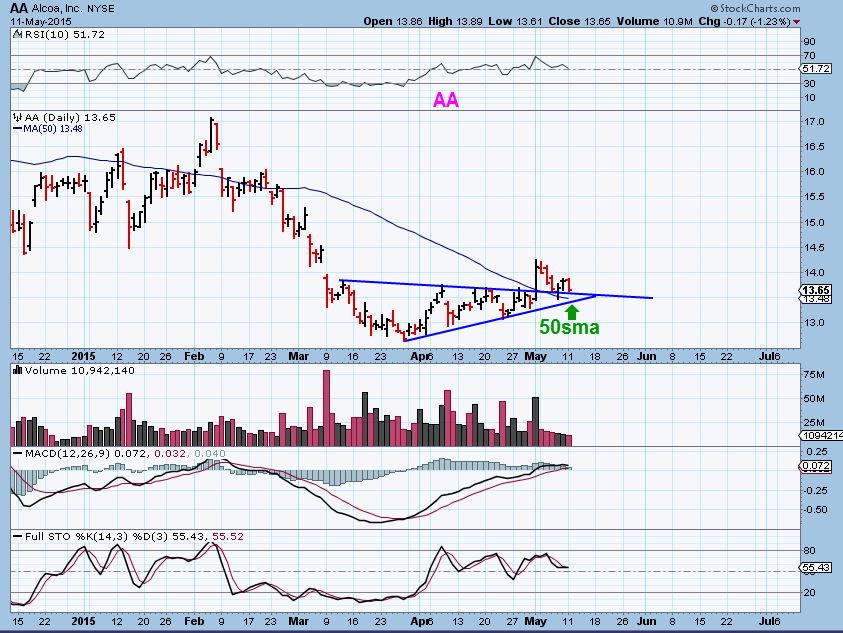Click the "13.0" price axis label
Viewport: 843px width, 633px height.
(814, 323)
